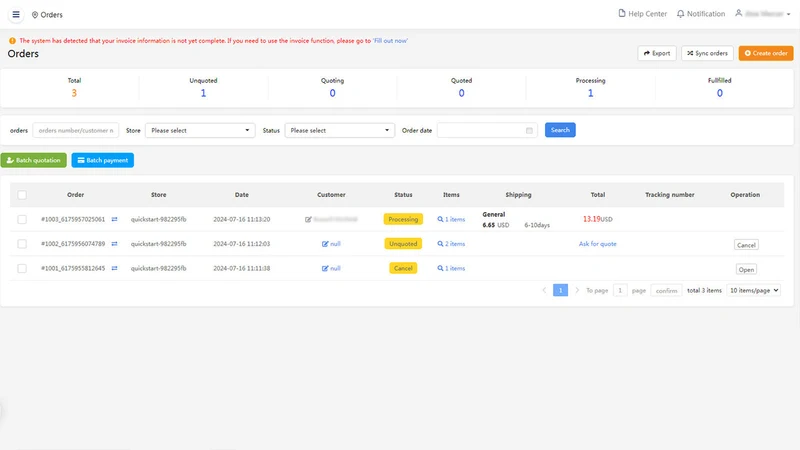
Task: Open the Store dropdown
Action: click(x=200, y=131)
